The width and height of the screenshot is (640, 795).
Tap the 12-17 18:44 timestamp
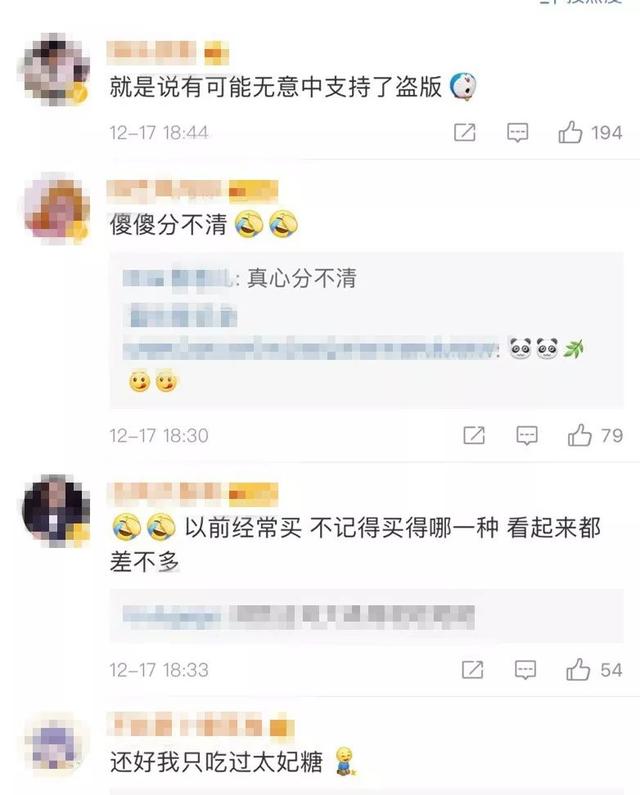pyautogui.click(x=159, y=133)
